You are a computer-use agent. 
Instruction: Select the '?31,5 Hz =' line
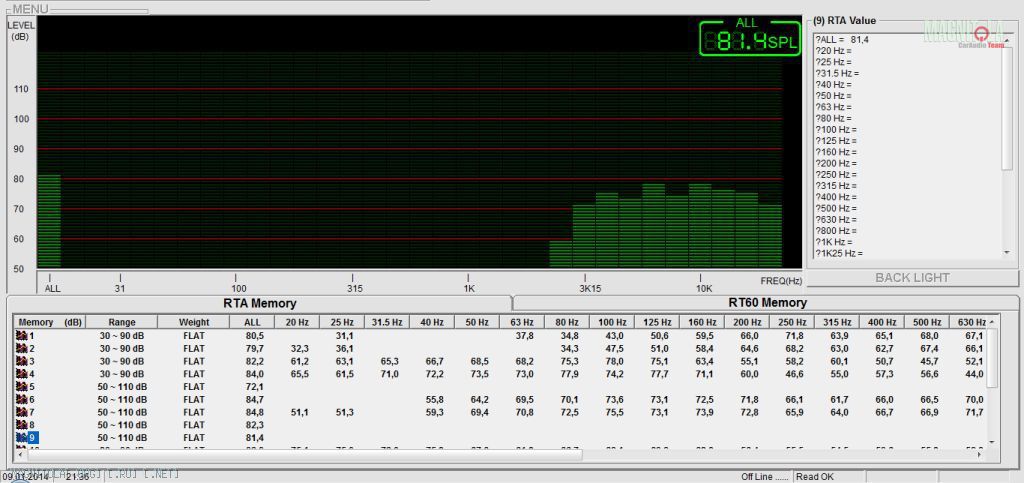point(837,74)
